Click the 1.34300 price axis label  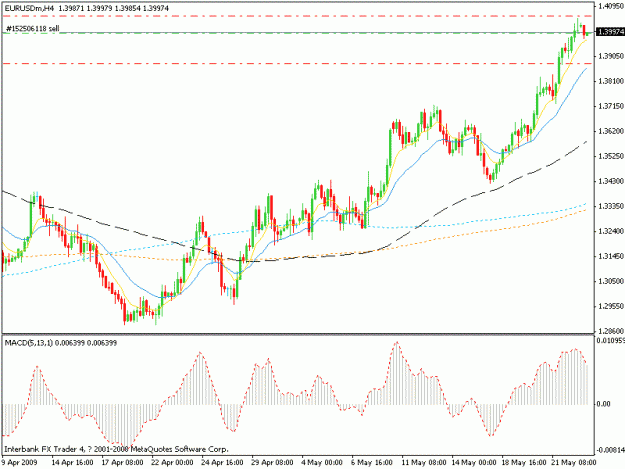coord(611,182)
